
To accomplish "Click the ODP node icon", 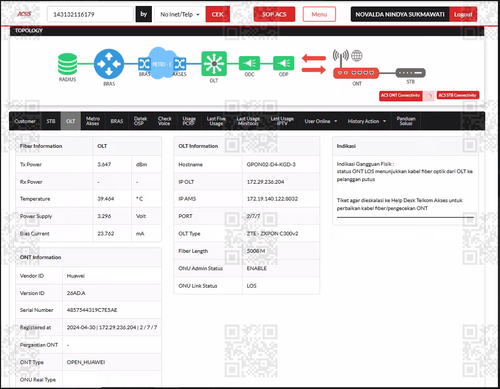I will (284, 63).
